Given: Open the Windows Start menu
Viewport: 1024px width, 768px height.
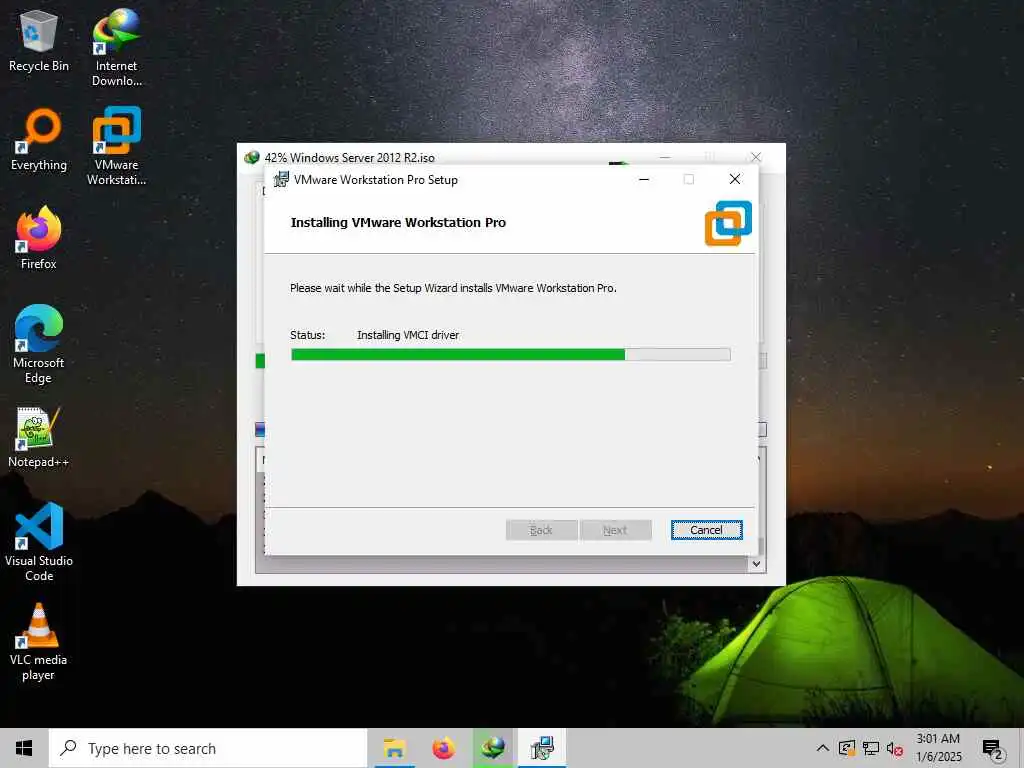Looking at the screenshot, I should (x=24, y=748).
